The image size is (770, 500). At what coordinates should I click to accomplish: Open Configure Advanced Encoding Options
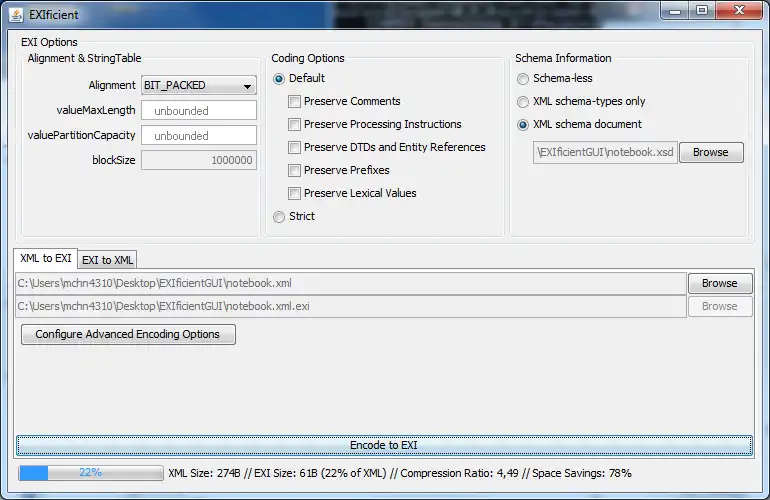click(x=128, y=334)
